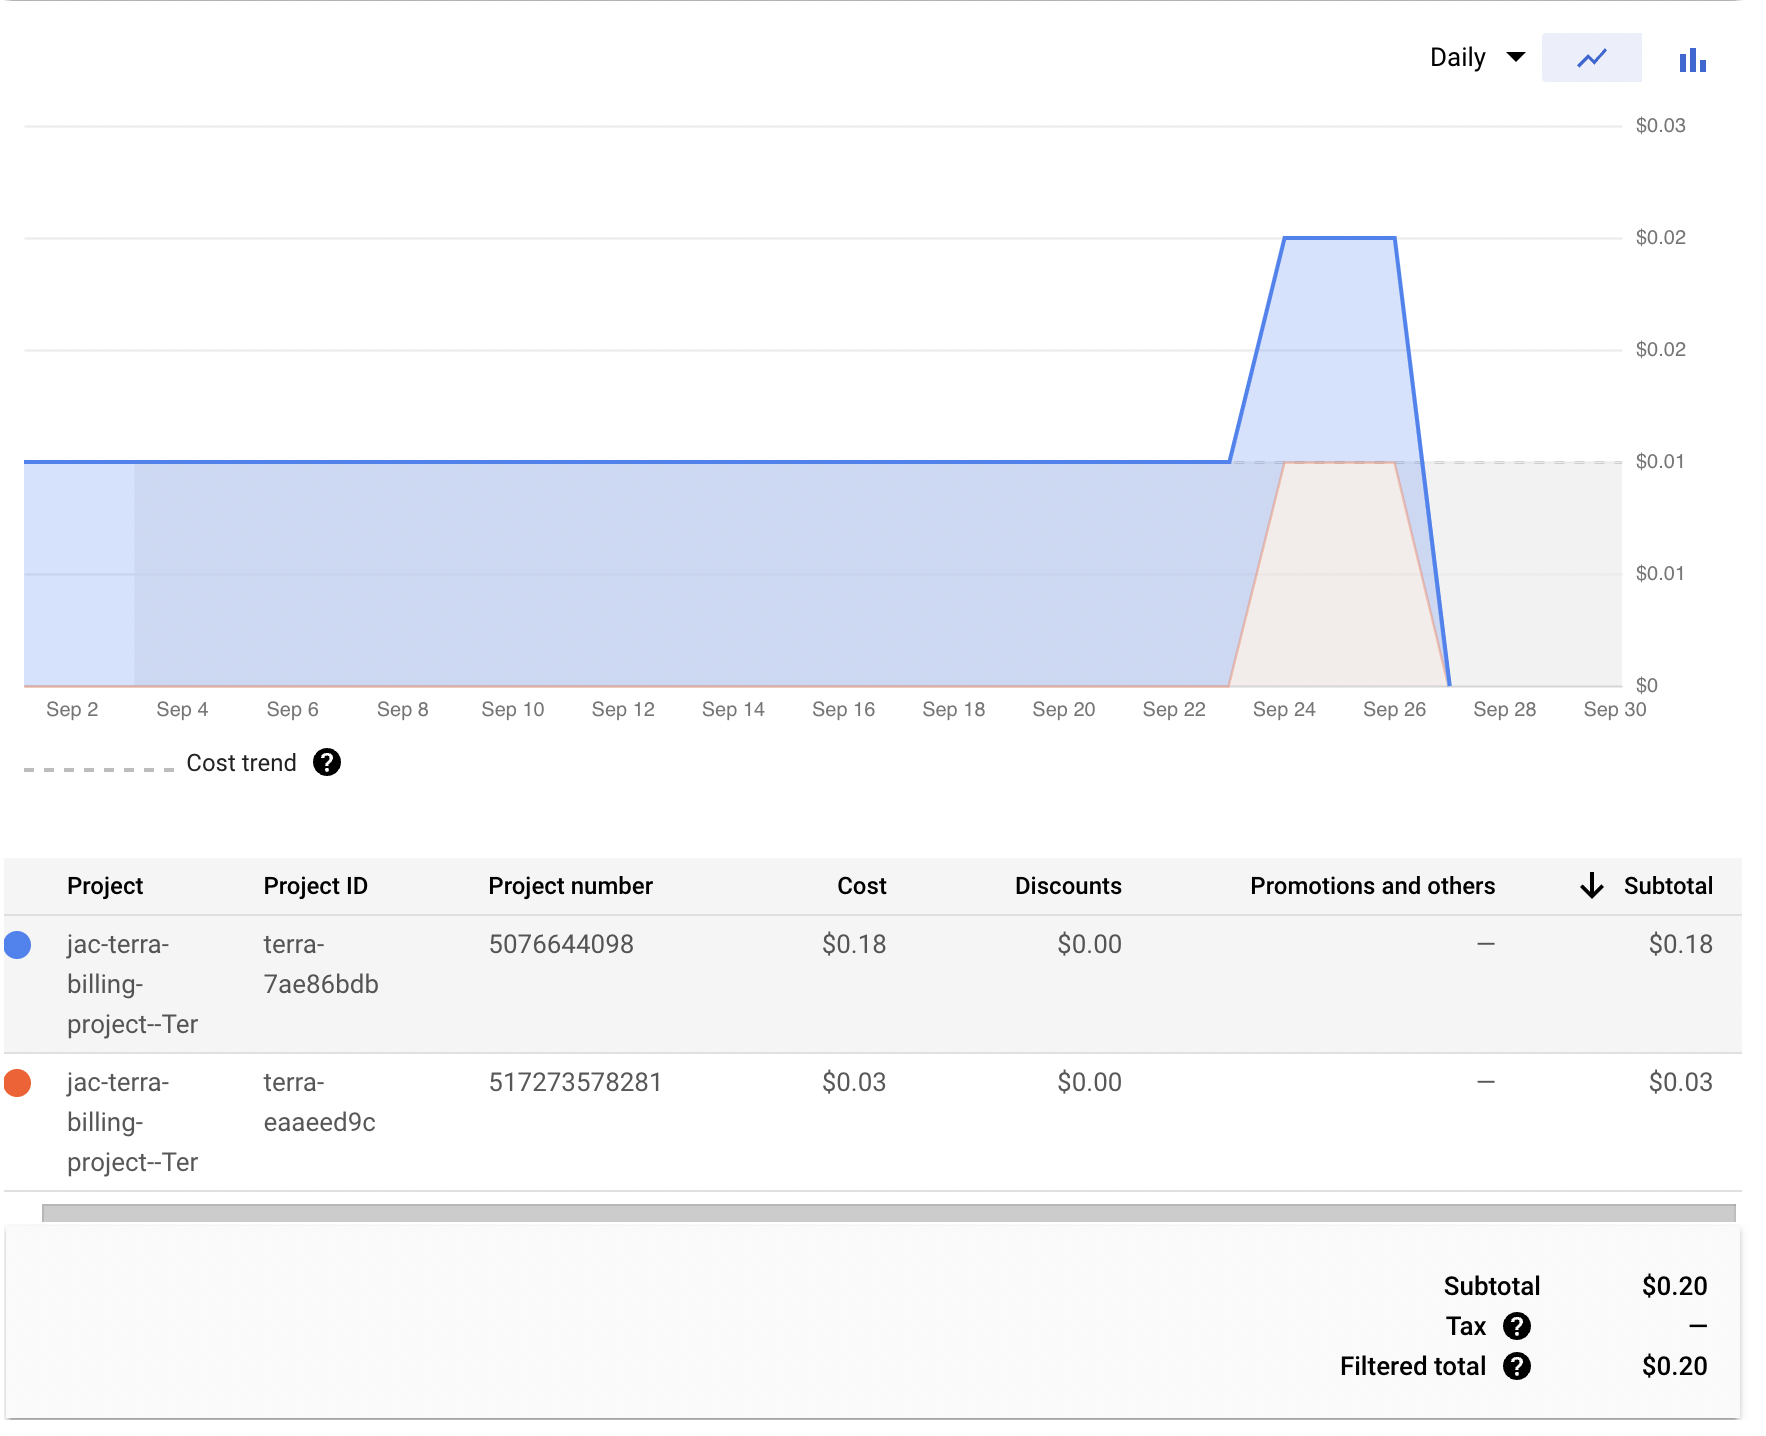
Task: Open Cost trend help icon
Action: [327, 762]
